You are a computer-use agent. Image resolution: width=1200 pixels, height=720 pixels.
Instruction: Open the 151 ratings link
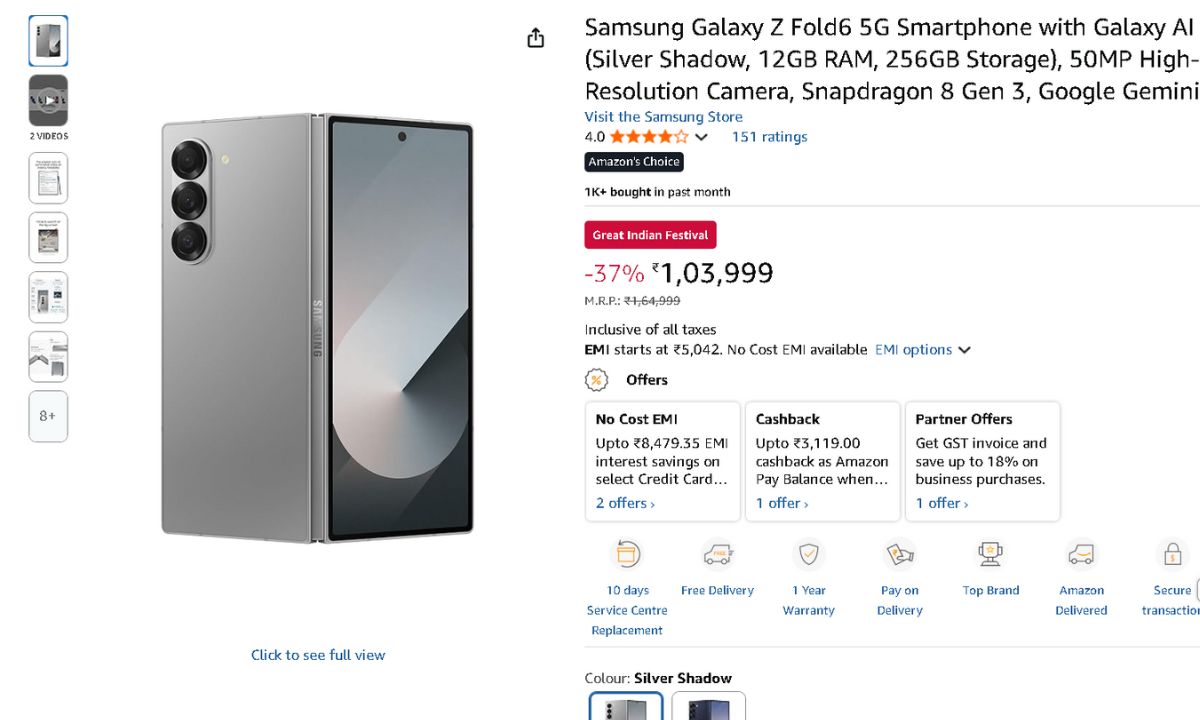coord(769,137)
